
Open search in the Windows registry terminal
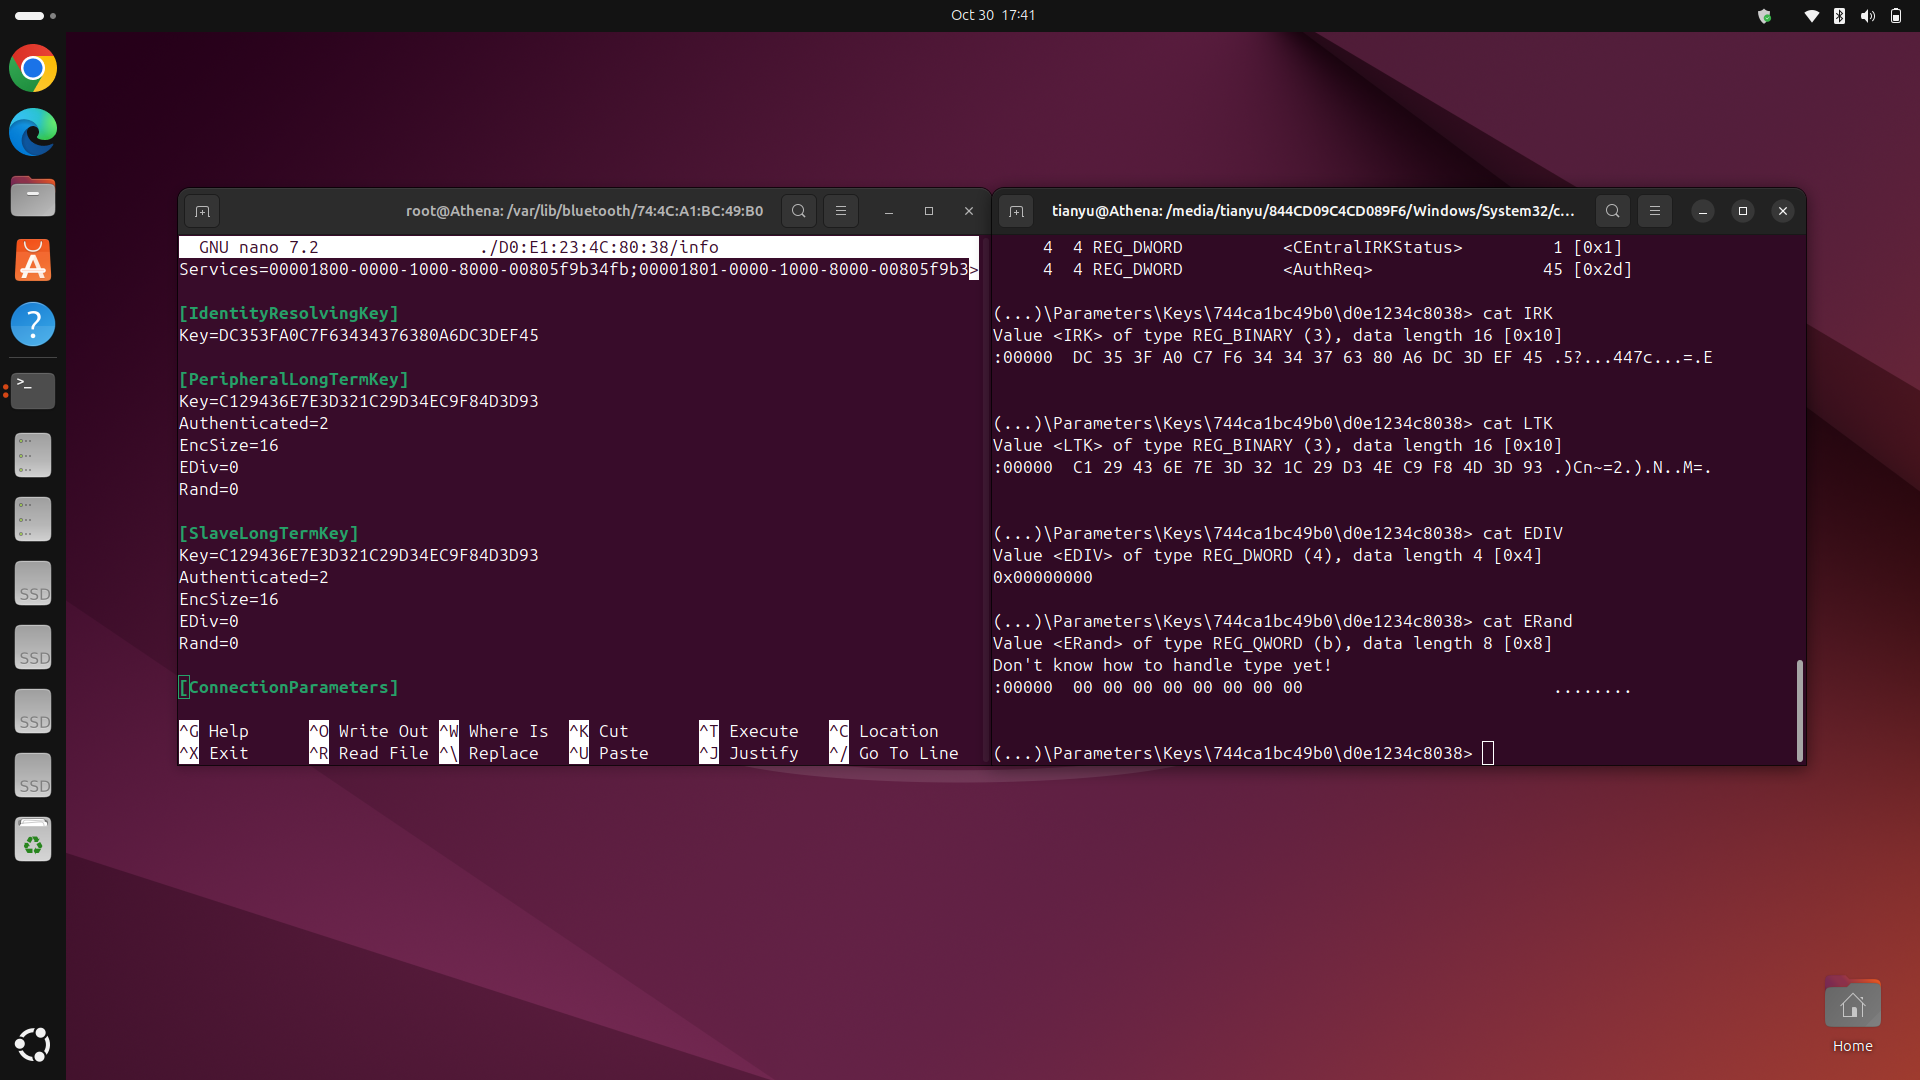(x=1612, y=211)
